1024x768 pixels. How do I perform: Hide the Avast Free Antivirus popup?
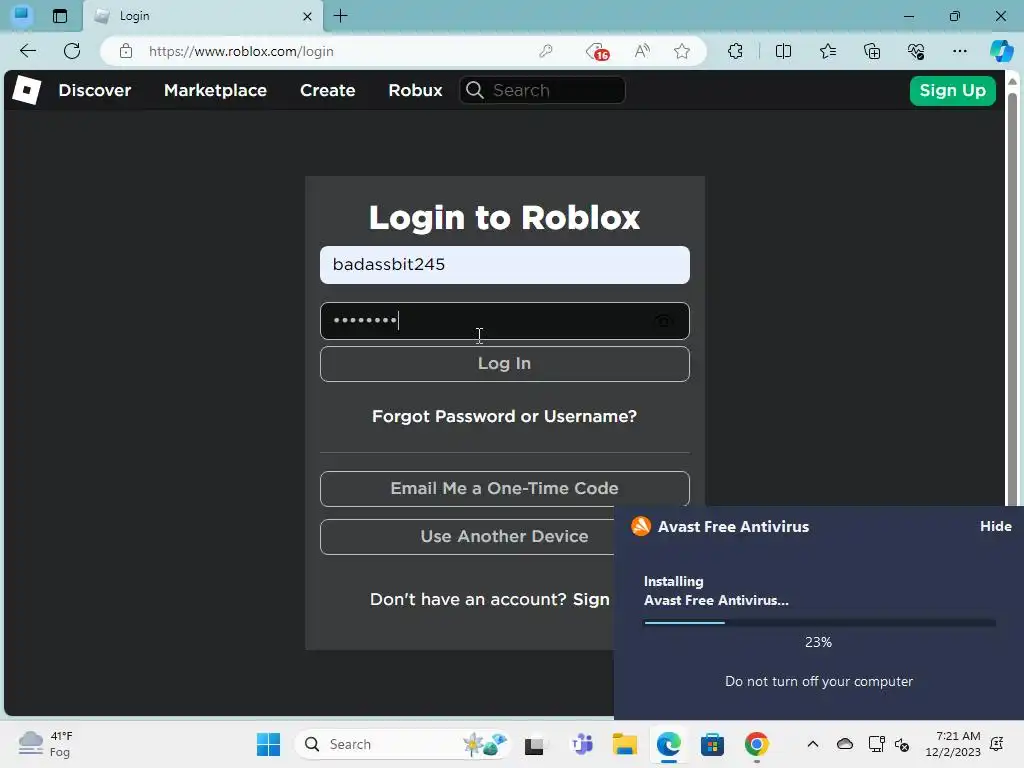(995, 526)
